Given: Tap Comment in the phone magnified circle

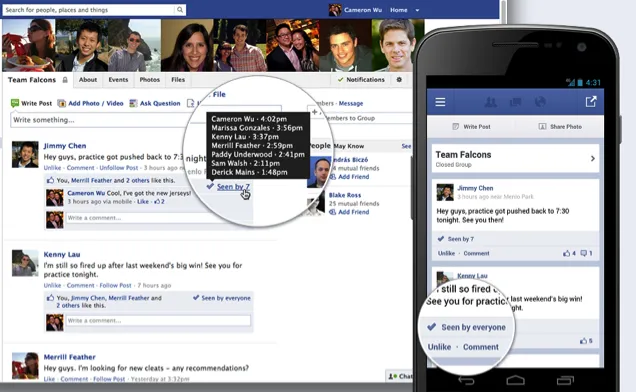Looking at the screenshot, I should click(x=481, y=347).
